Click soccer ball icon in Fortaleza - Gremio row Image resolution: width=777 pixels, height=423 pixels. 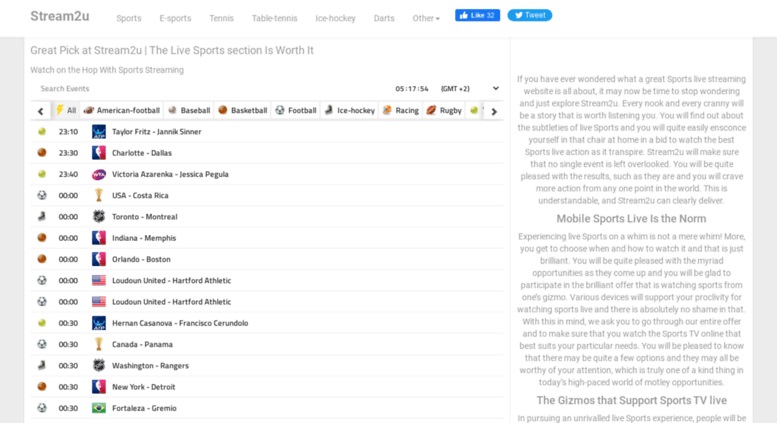pos(42,408)
